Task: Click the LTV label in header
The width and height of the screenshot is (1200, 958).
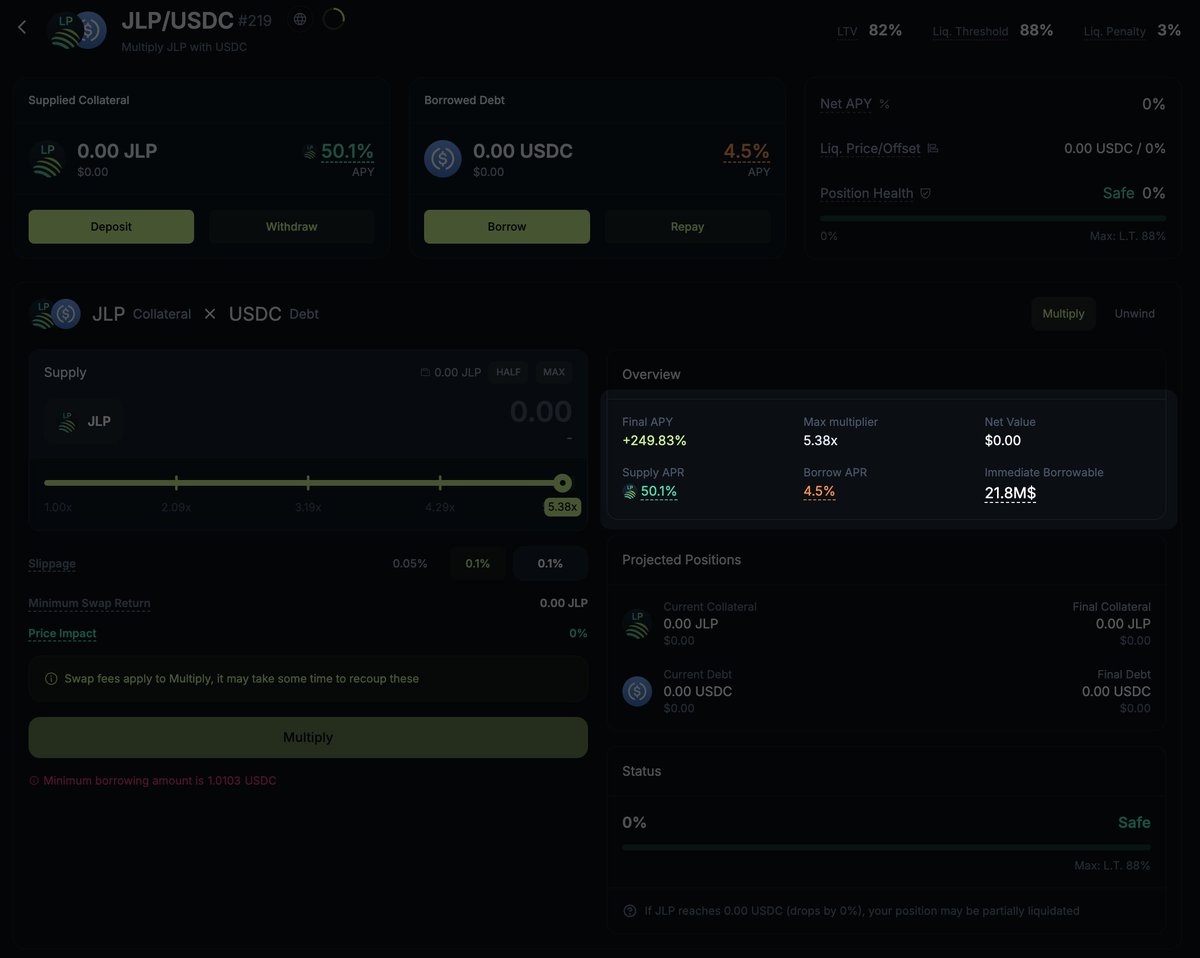Action: (x=847, y=31)
